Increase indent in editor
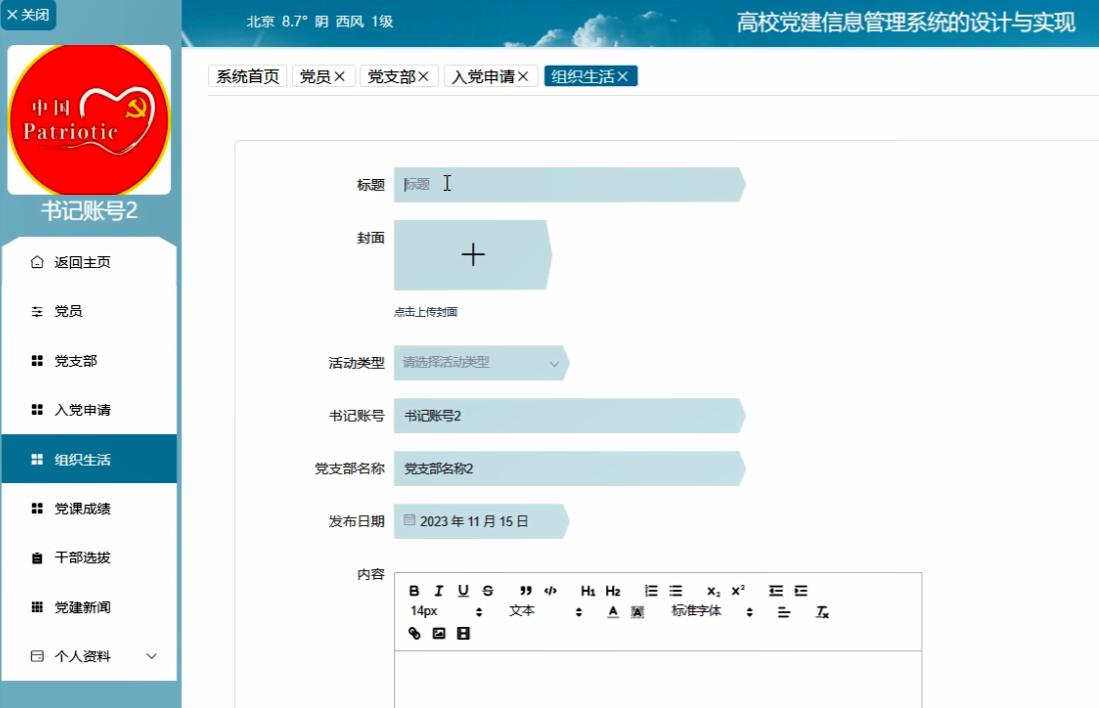1099x708 pixels. (800, 591)
